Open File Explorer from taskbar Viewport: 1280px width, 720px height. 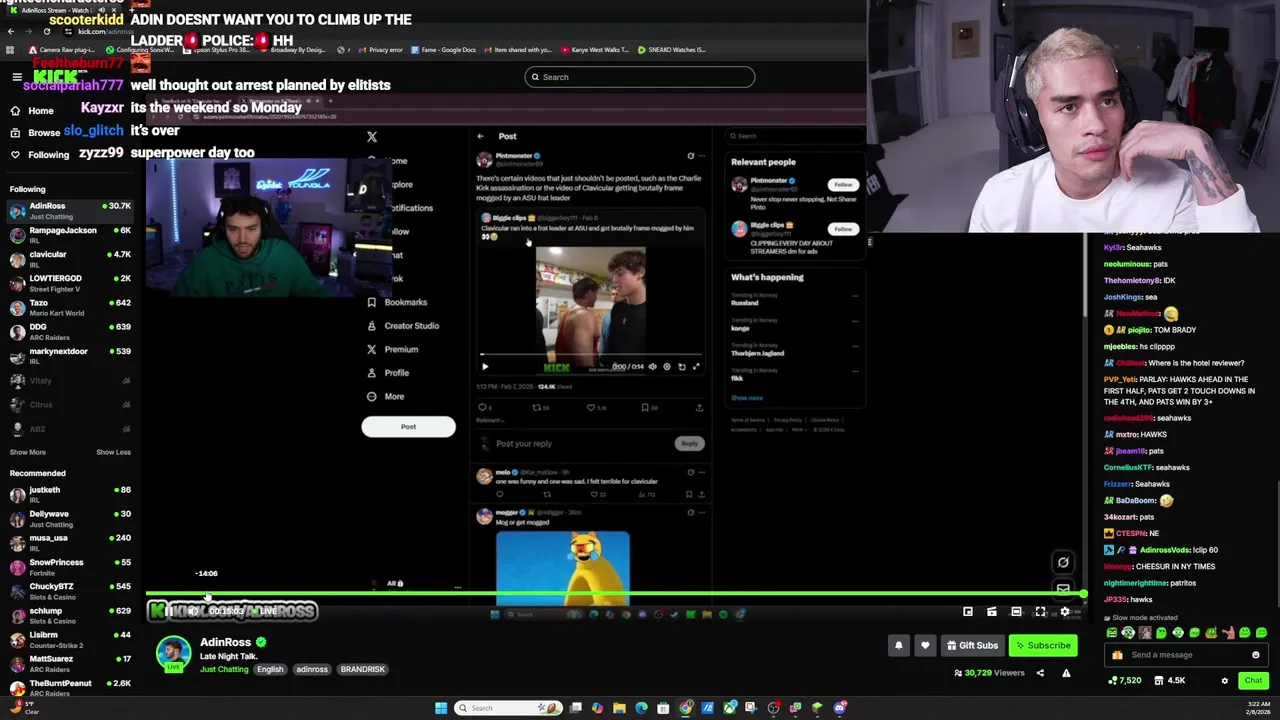619,708
